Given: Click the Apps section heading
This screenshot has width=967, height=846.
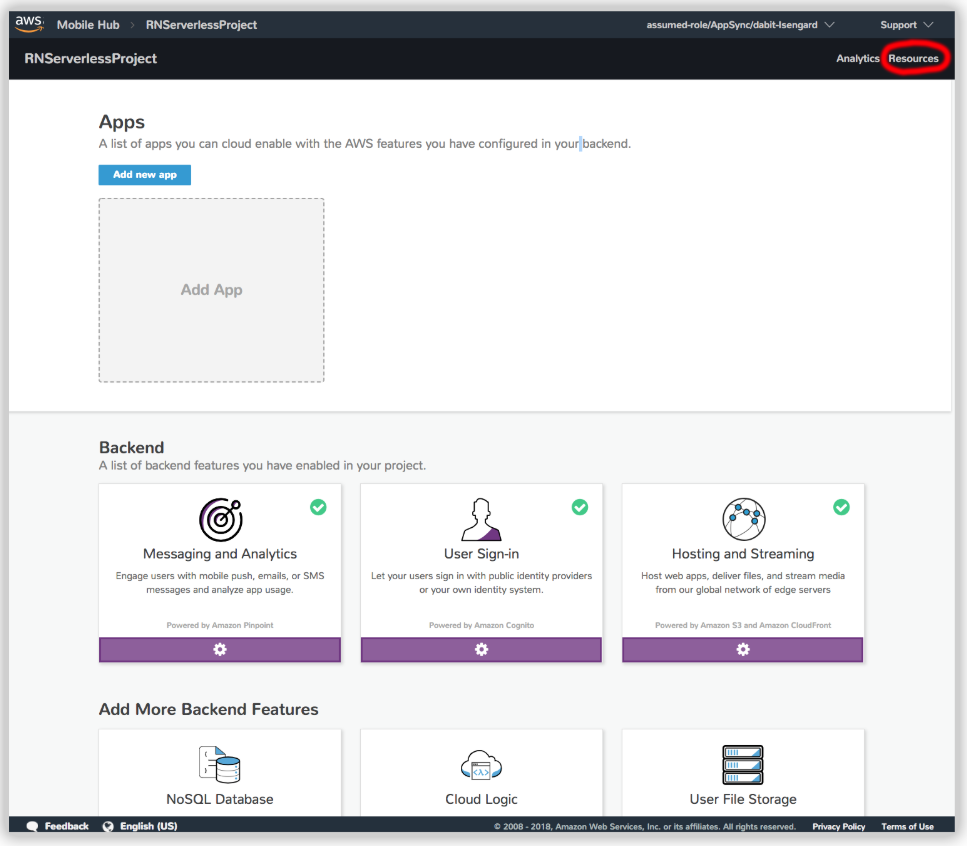Looking at the screenshot, I should 121,122.
